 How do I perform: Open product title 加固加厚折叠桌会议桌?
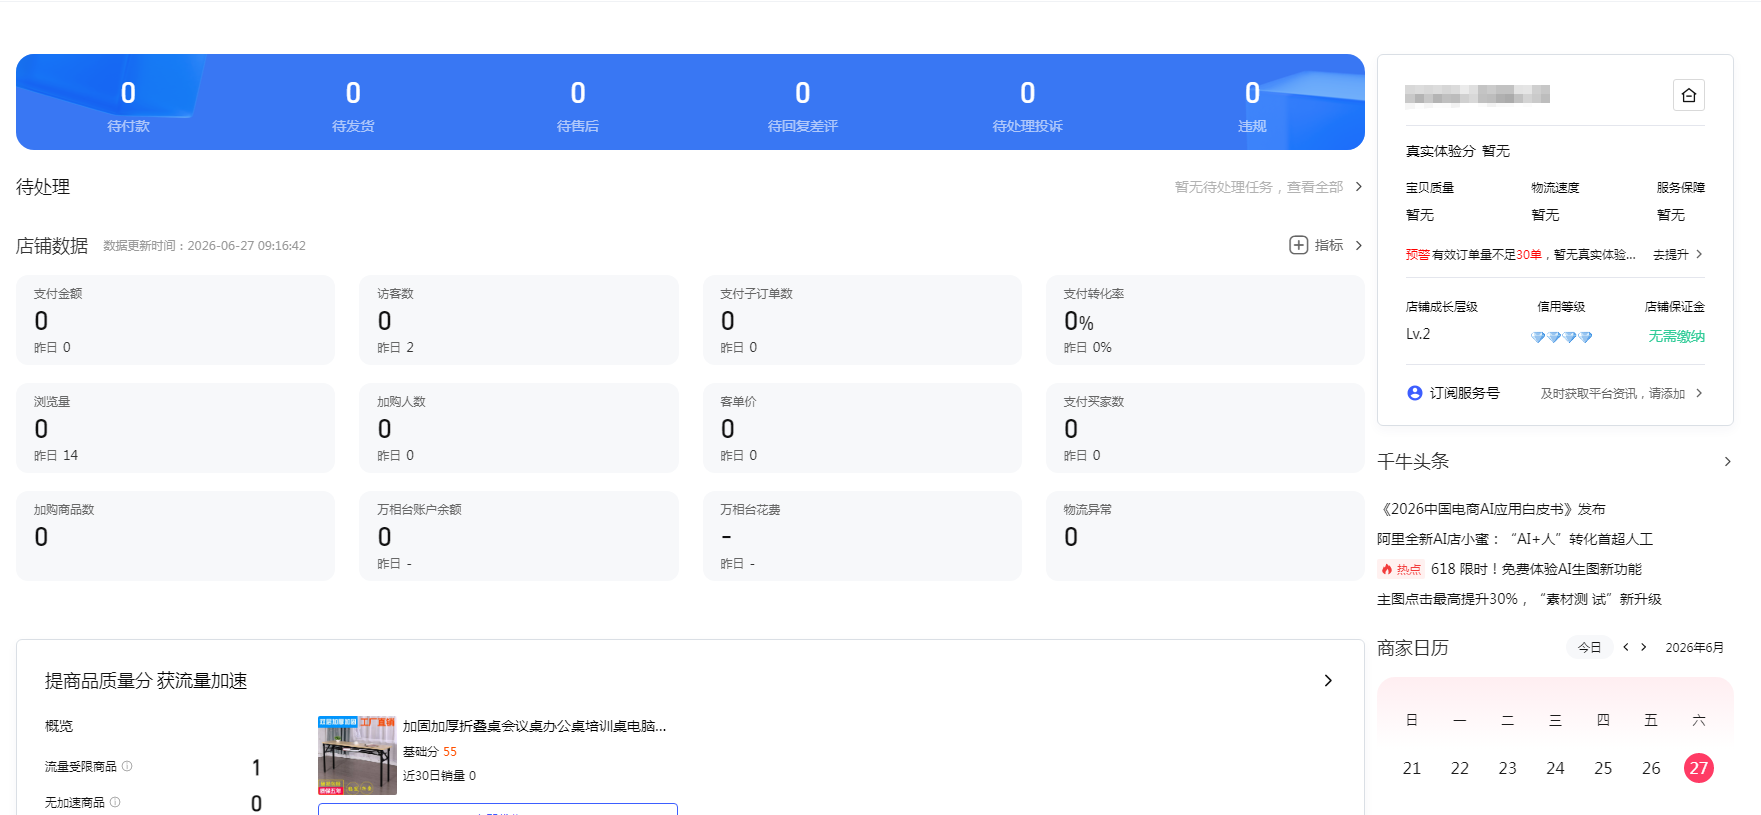click(x=534, y=726)
